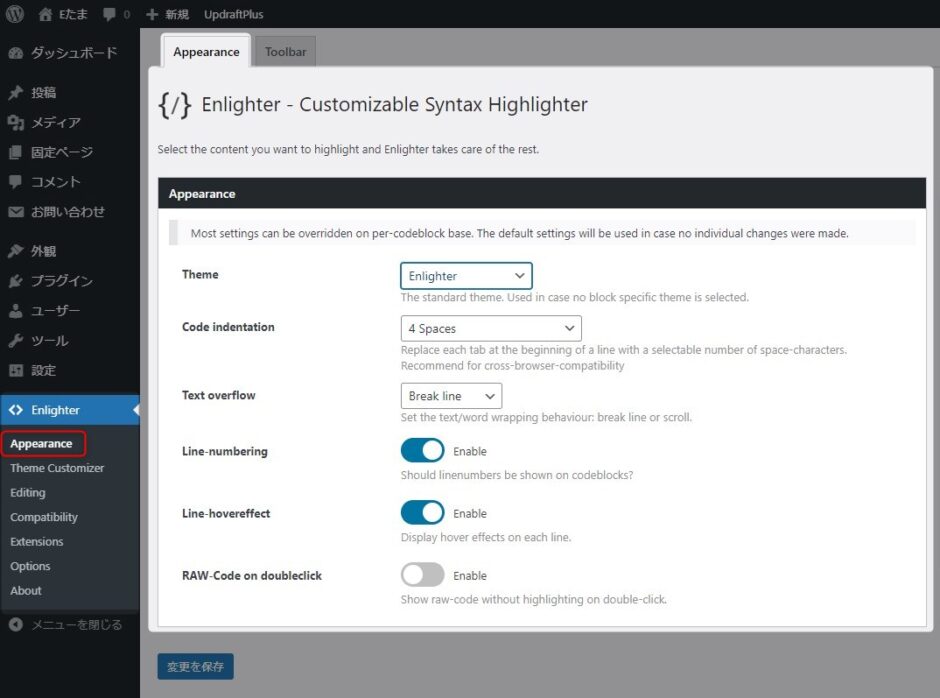Open the Theme Customizer submenu
Image resolution: width=940 pixels, height=698 pixels.
(x=57, y=468)
